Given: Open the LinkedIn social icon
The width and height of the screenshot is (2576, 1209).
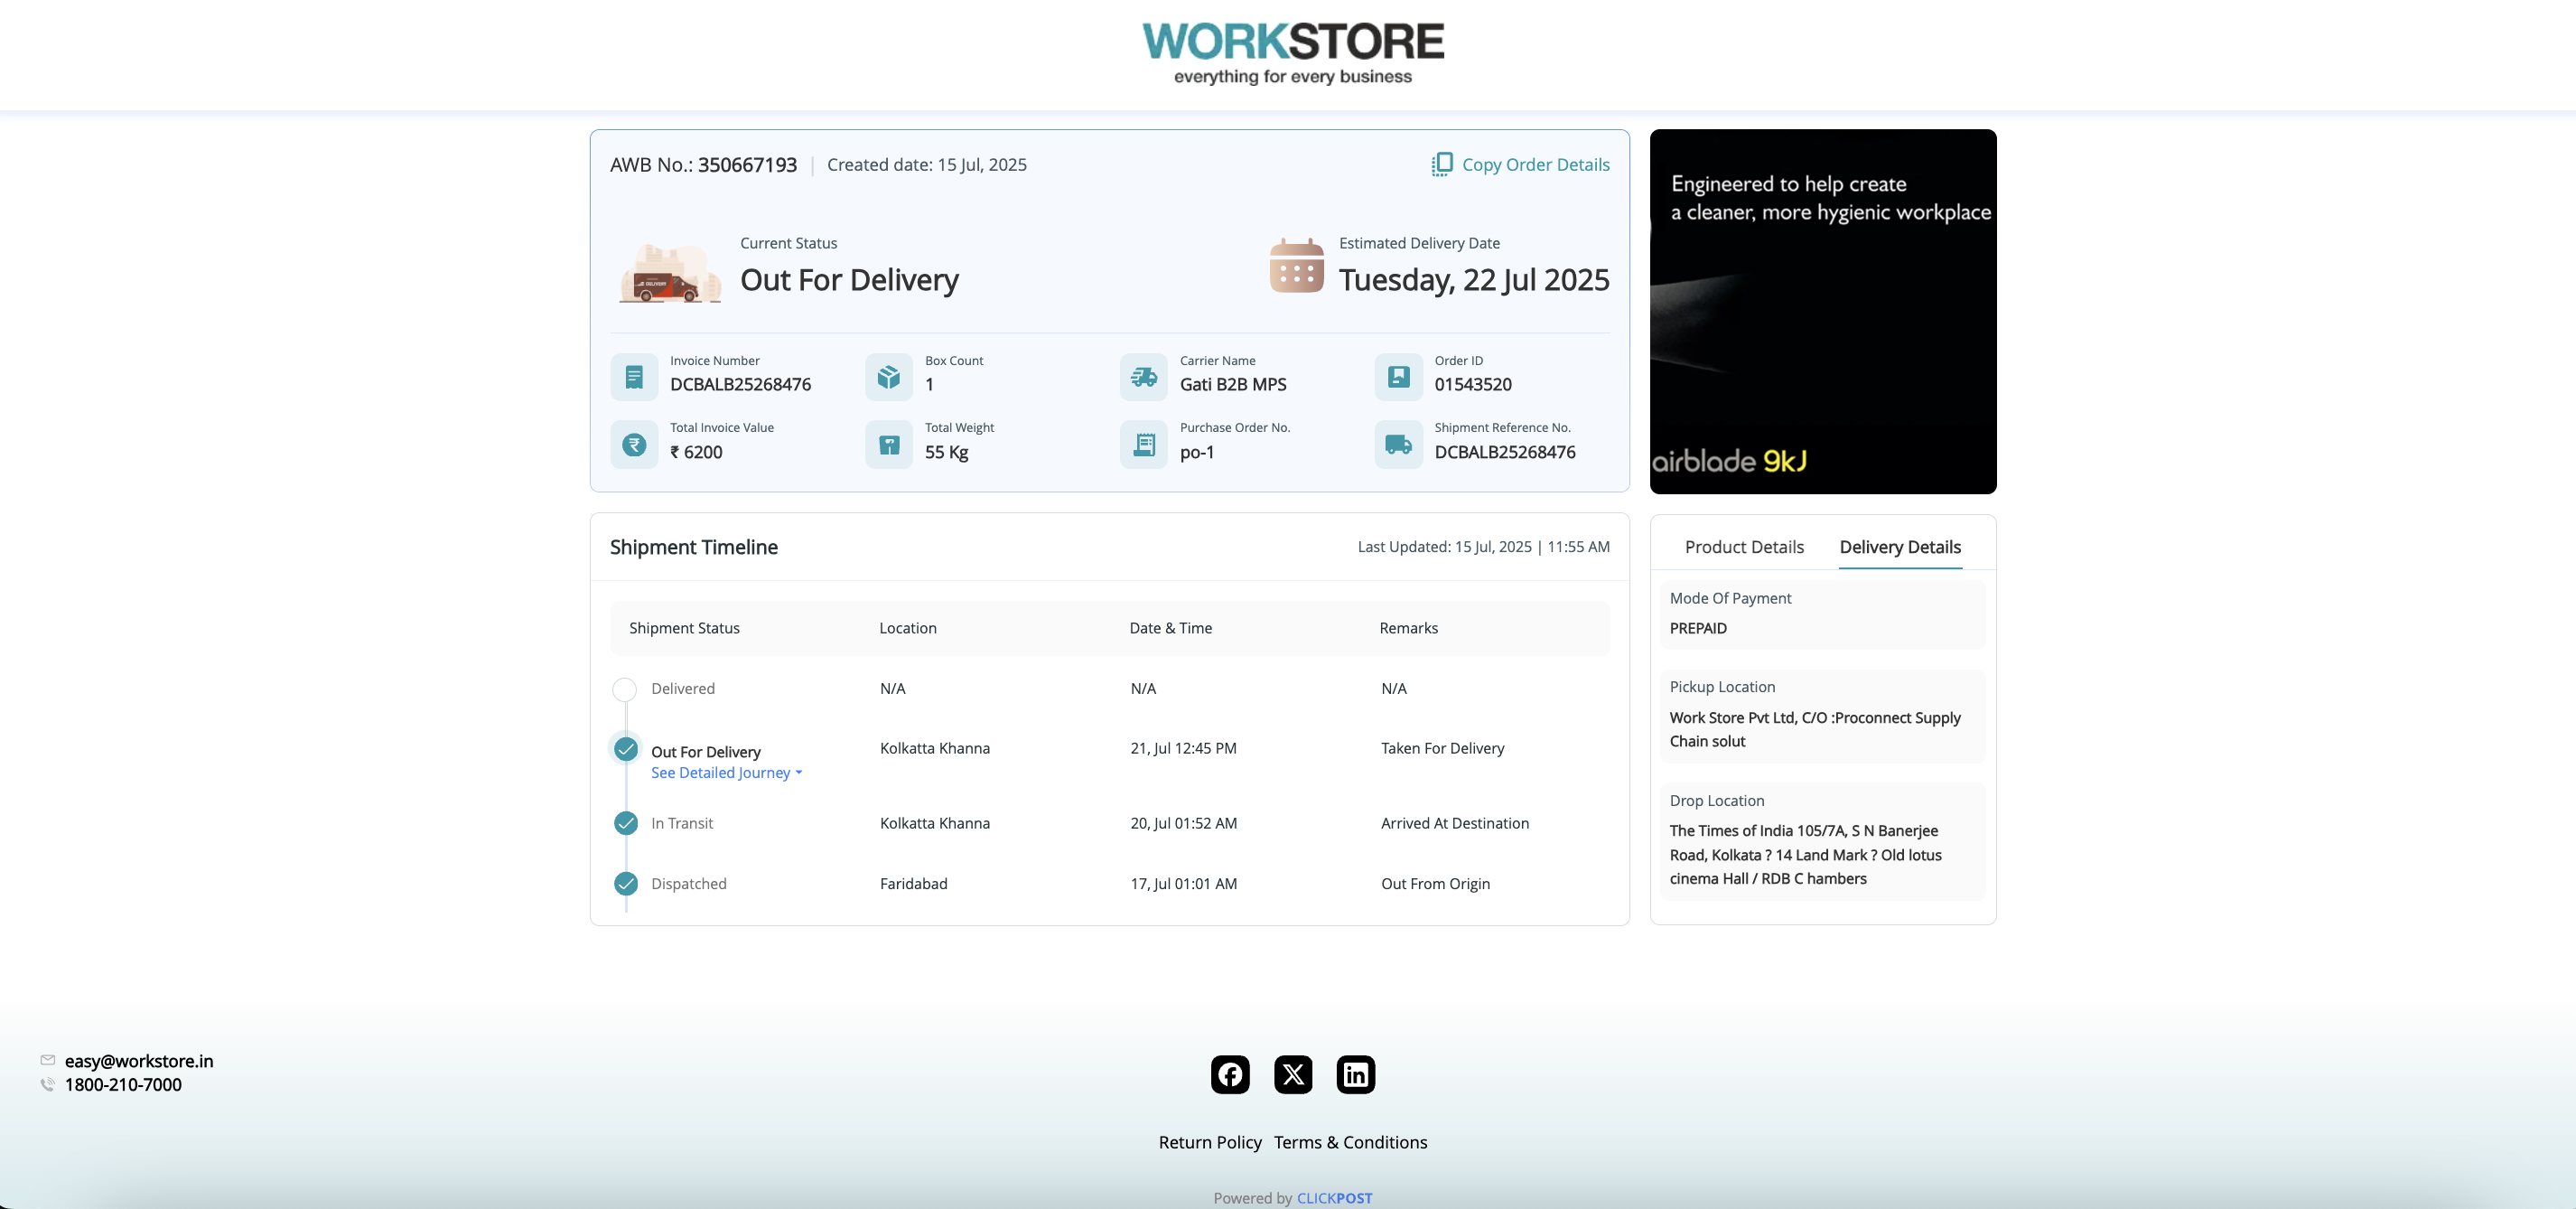Looking at the screenshot, I should 1356,1074.
